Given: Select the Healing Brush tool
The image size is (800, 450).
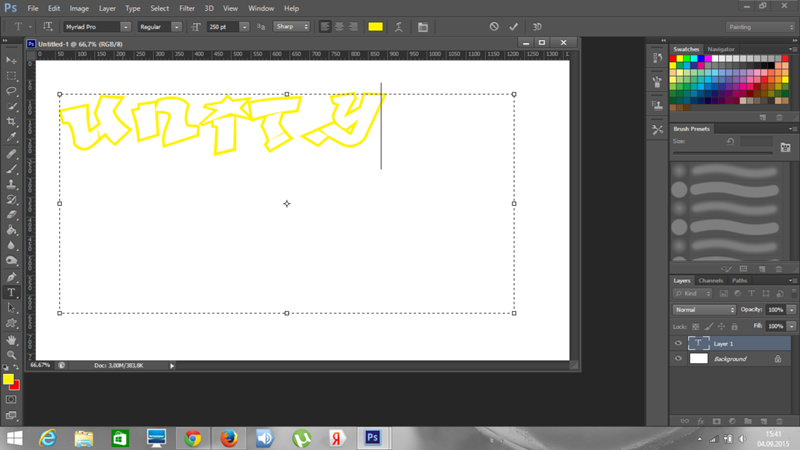Looking at the screenshot, I should 11,154.
